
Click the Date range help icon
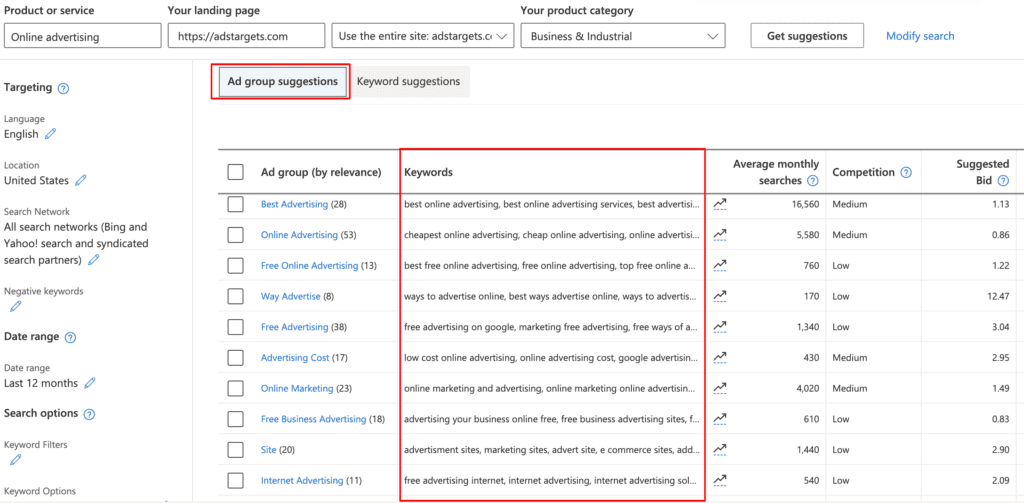click(x=71, y=338)
